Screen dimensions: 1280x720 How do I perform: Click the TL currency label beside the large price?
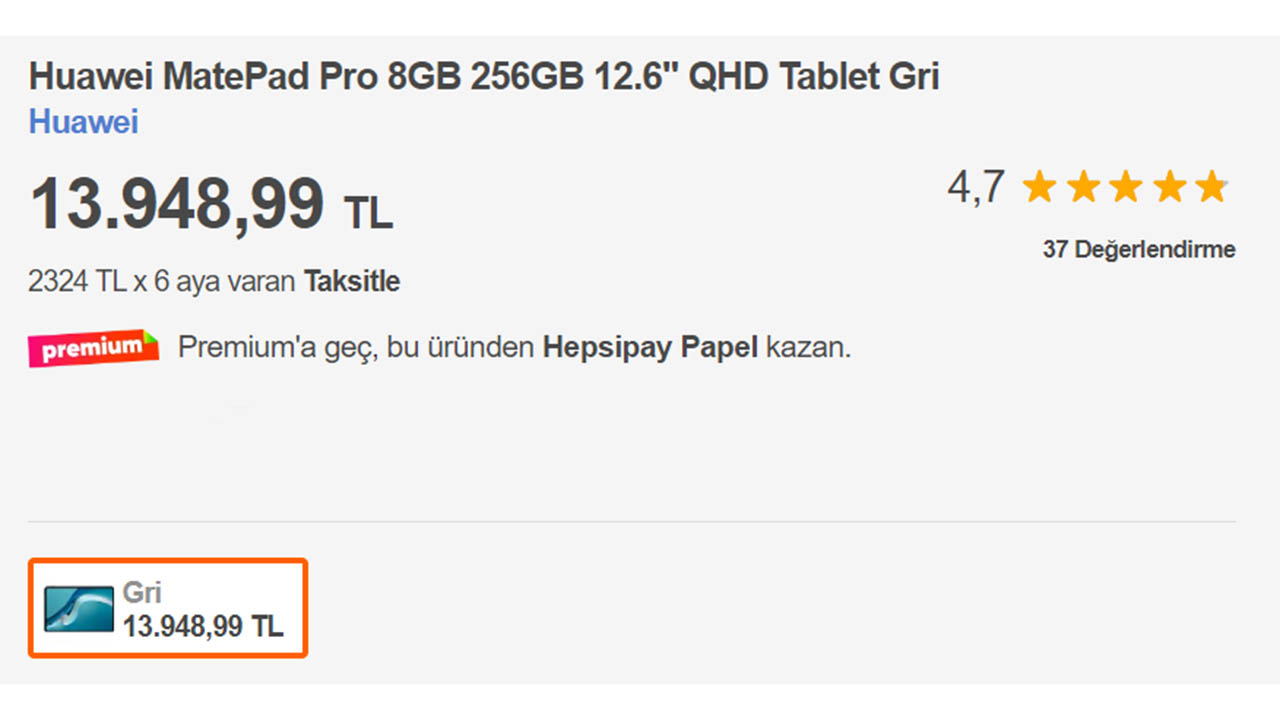click(x=368, y=212)
